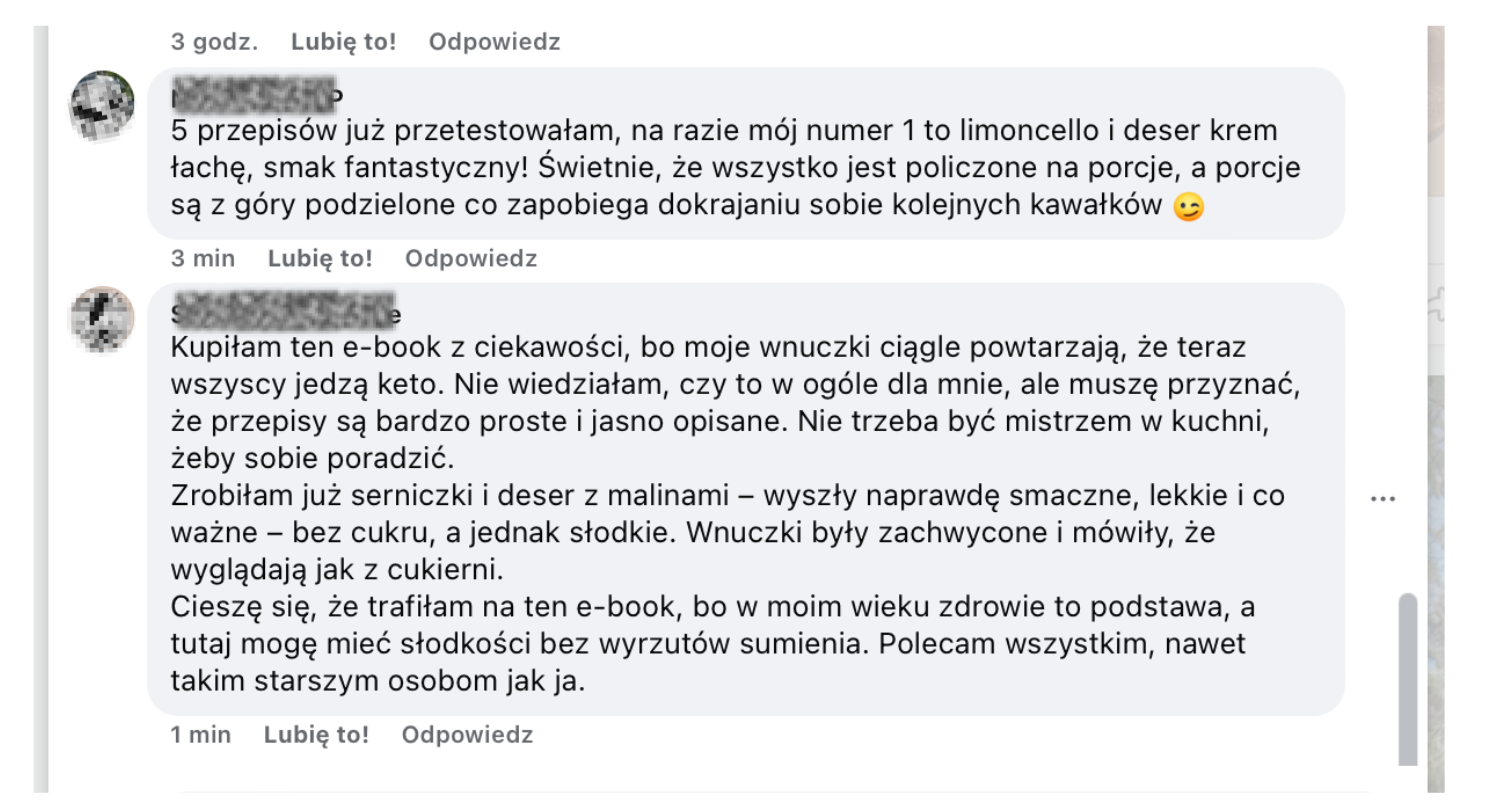Click the '1 min' timestamp on the bottom comment

click(x=198, y=735)
